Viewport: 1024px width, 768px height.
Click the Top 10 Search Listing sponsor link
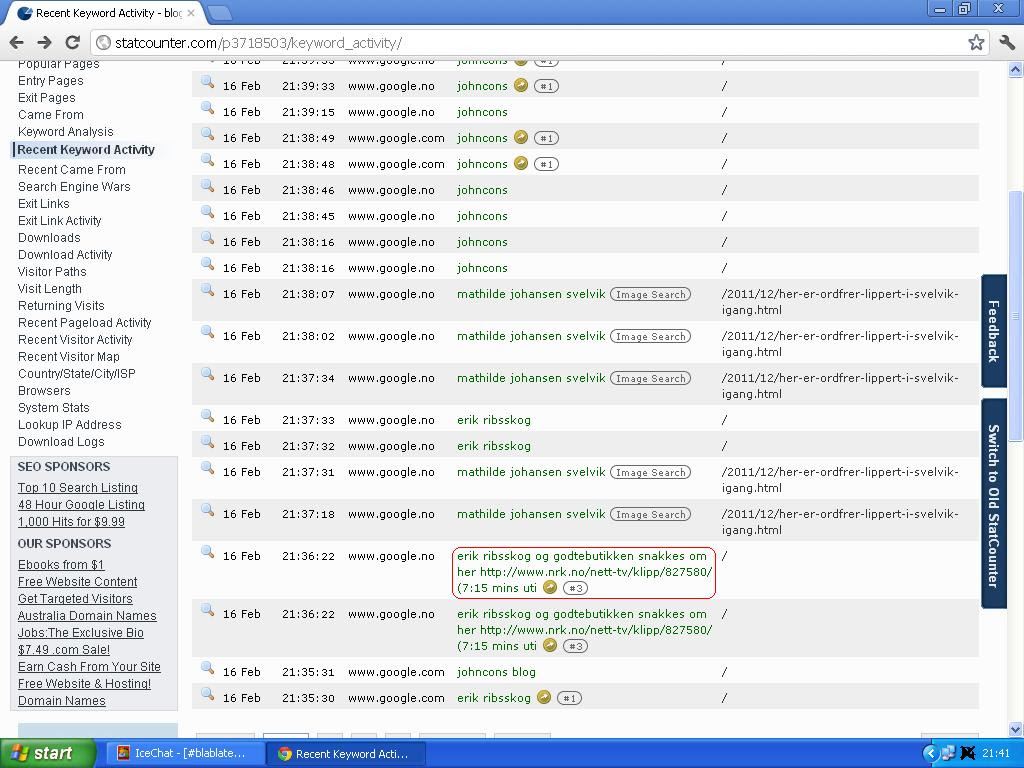(x=78, y=488)
